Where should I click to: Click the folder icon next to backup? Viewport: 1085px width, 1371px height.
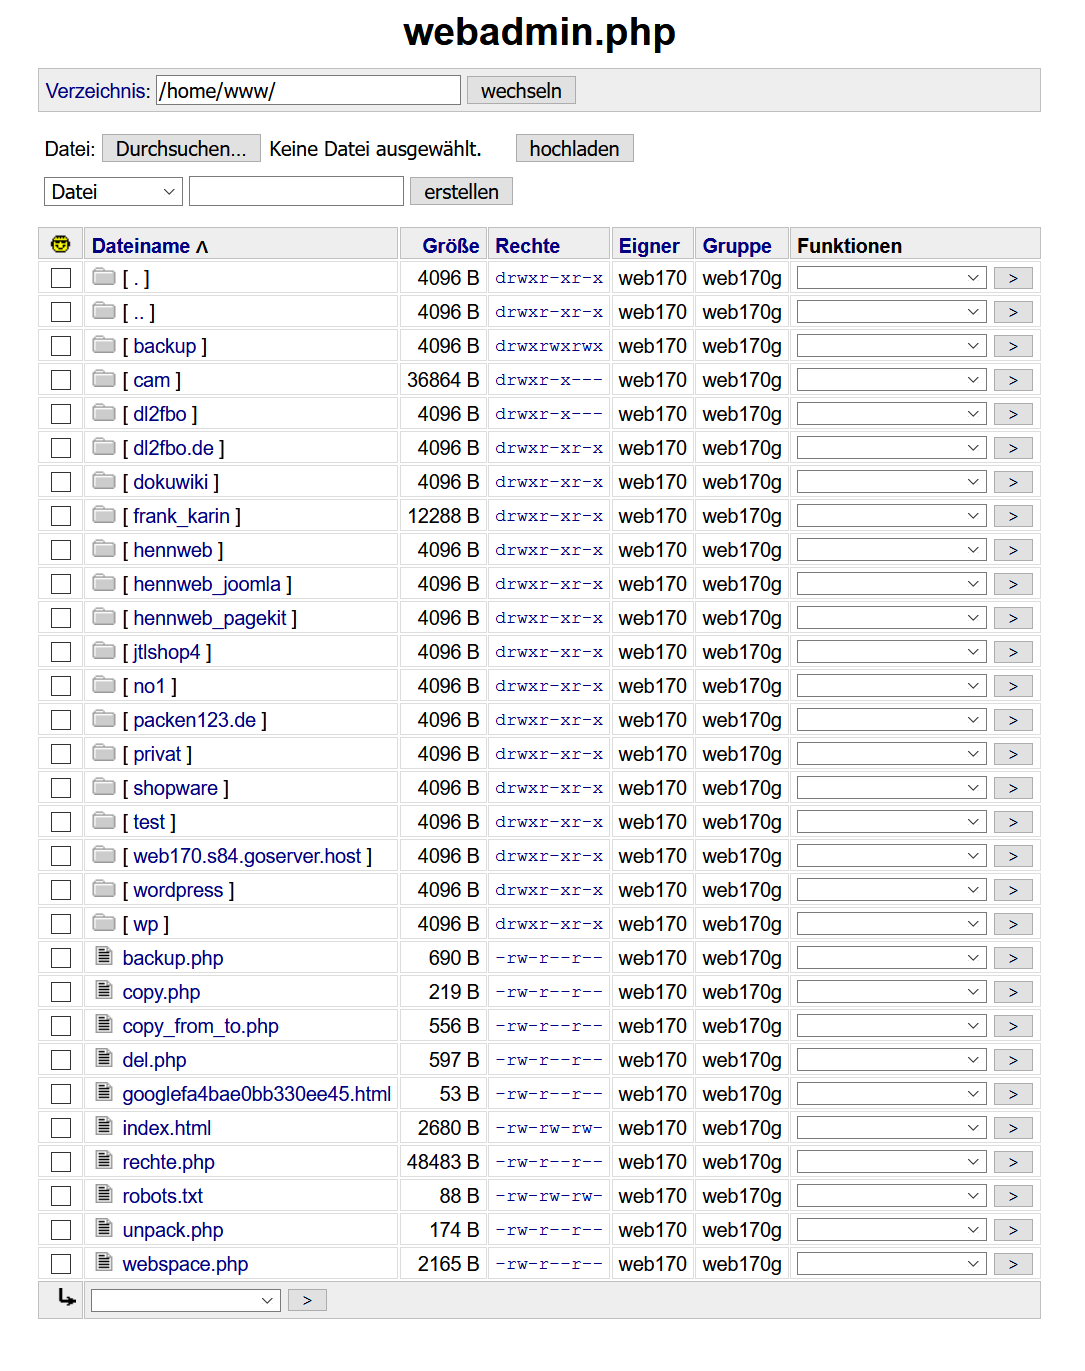click(x=104, y=345)
